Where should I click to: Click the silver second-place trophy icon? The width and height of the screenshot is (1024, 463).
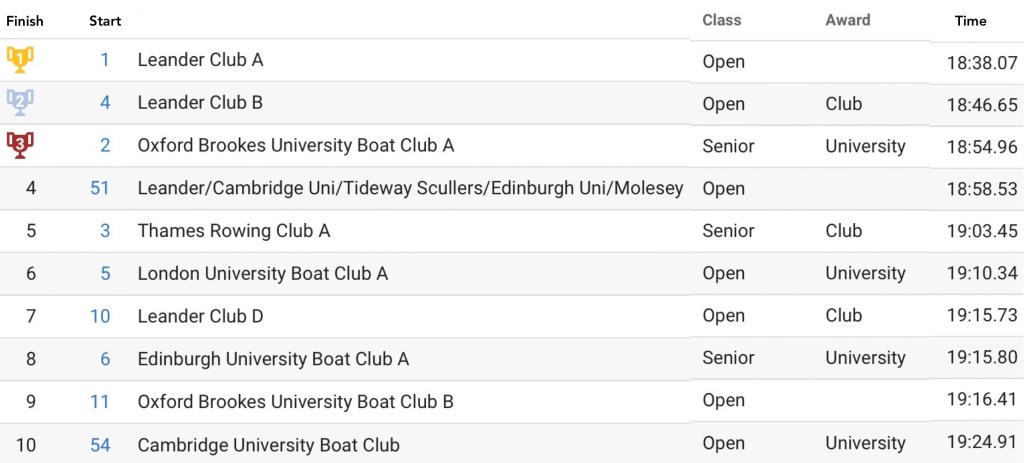[20, 102]
